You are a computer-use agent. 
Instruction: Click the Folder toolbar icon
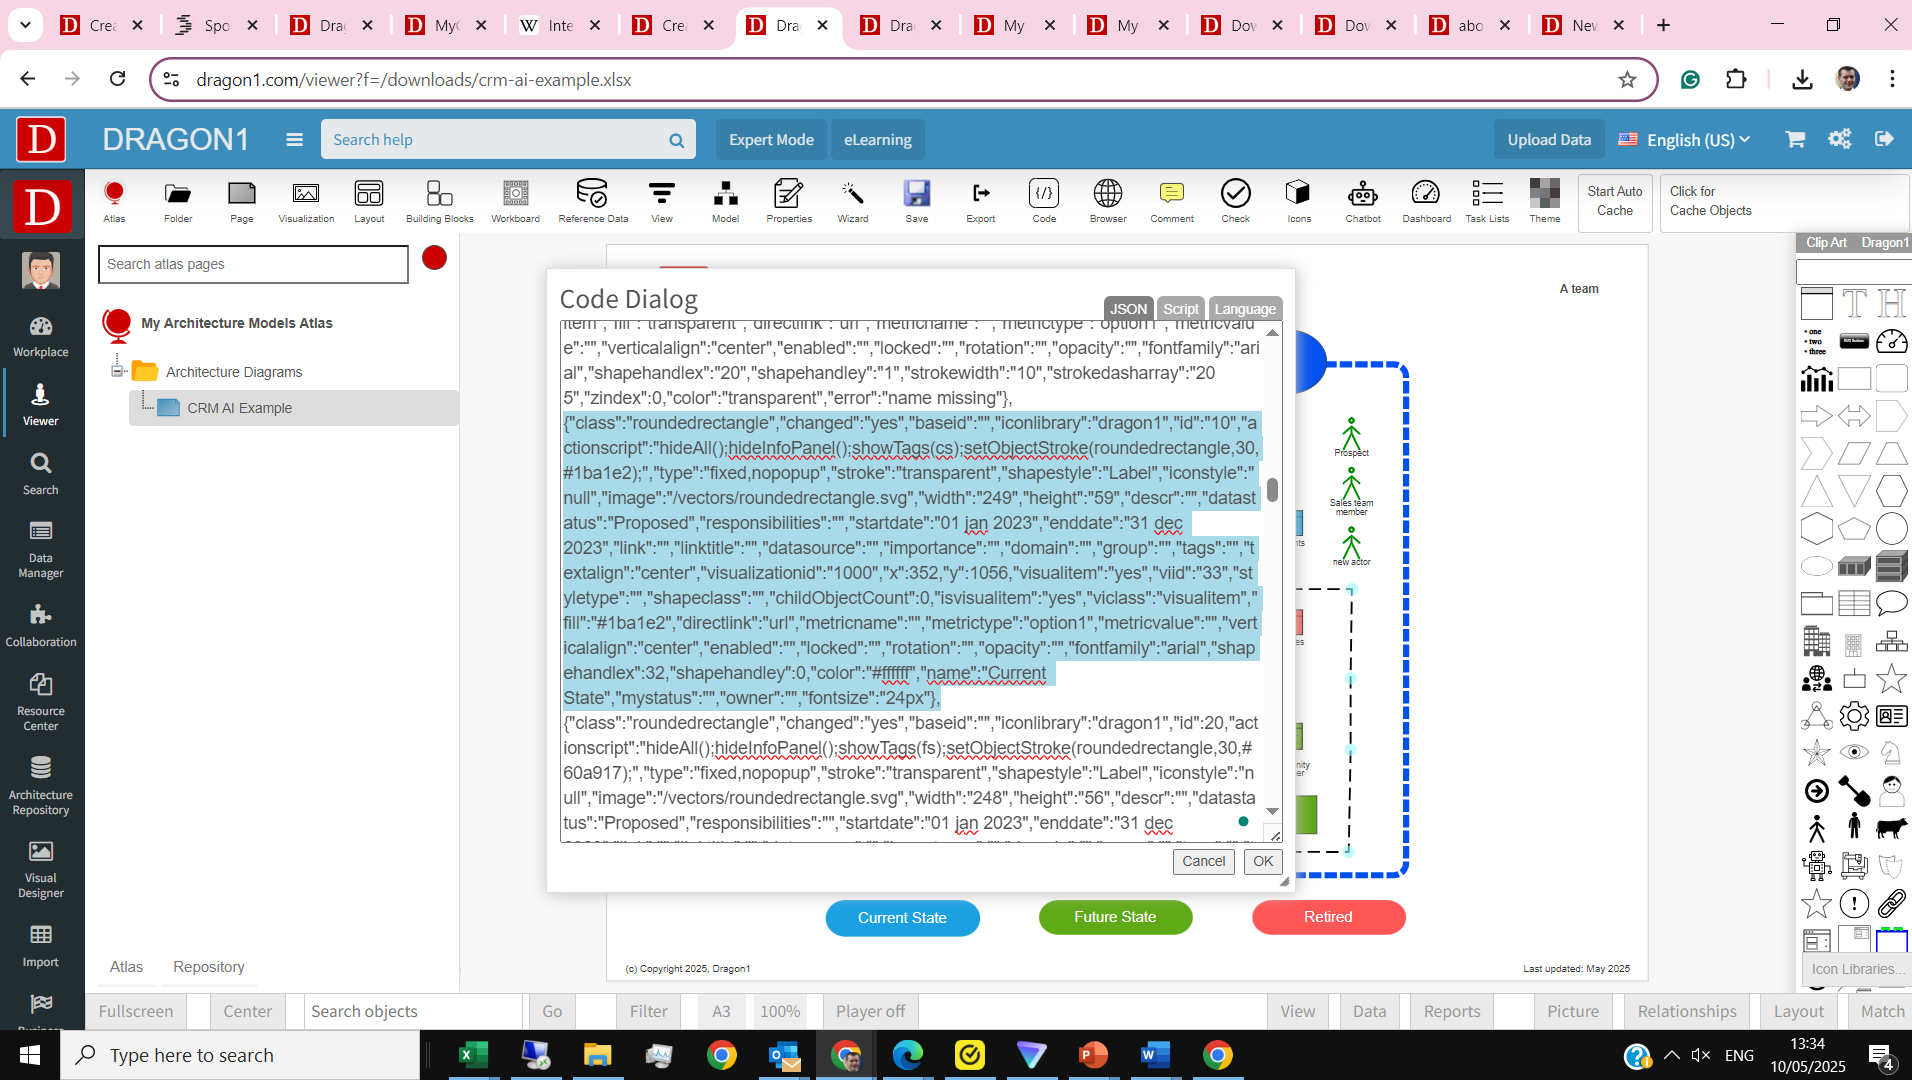[x=178, y=201]
